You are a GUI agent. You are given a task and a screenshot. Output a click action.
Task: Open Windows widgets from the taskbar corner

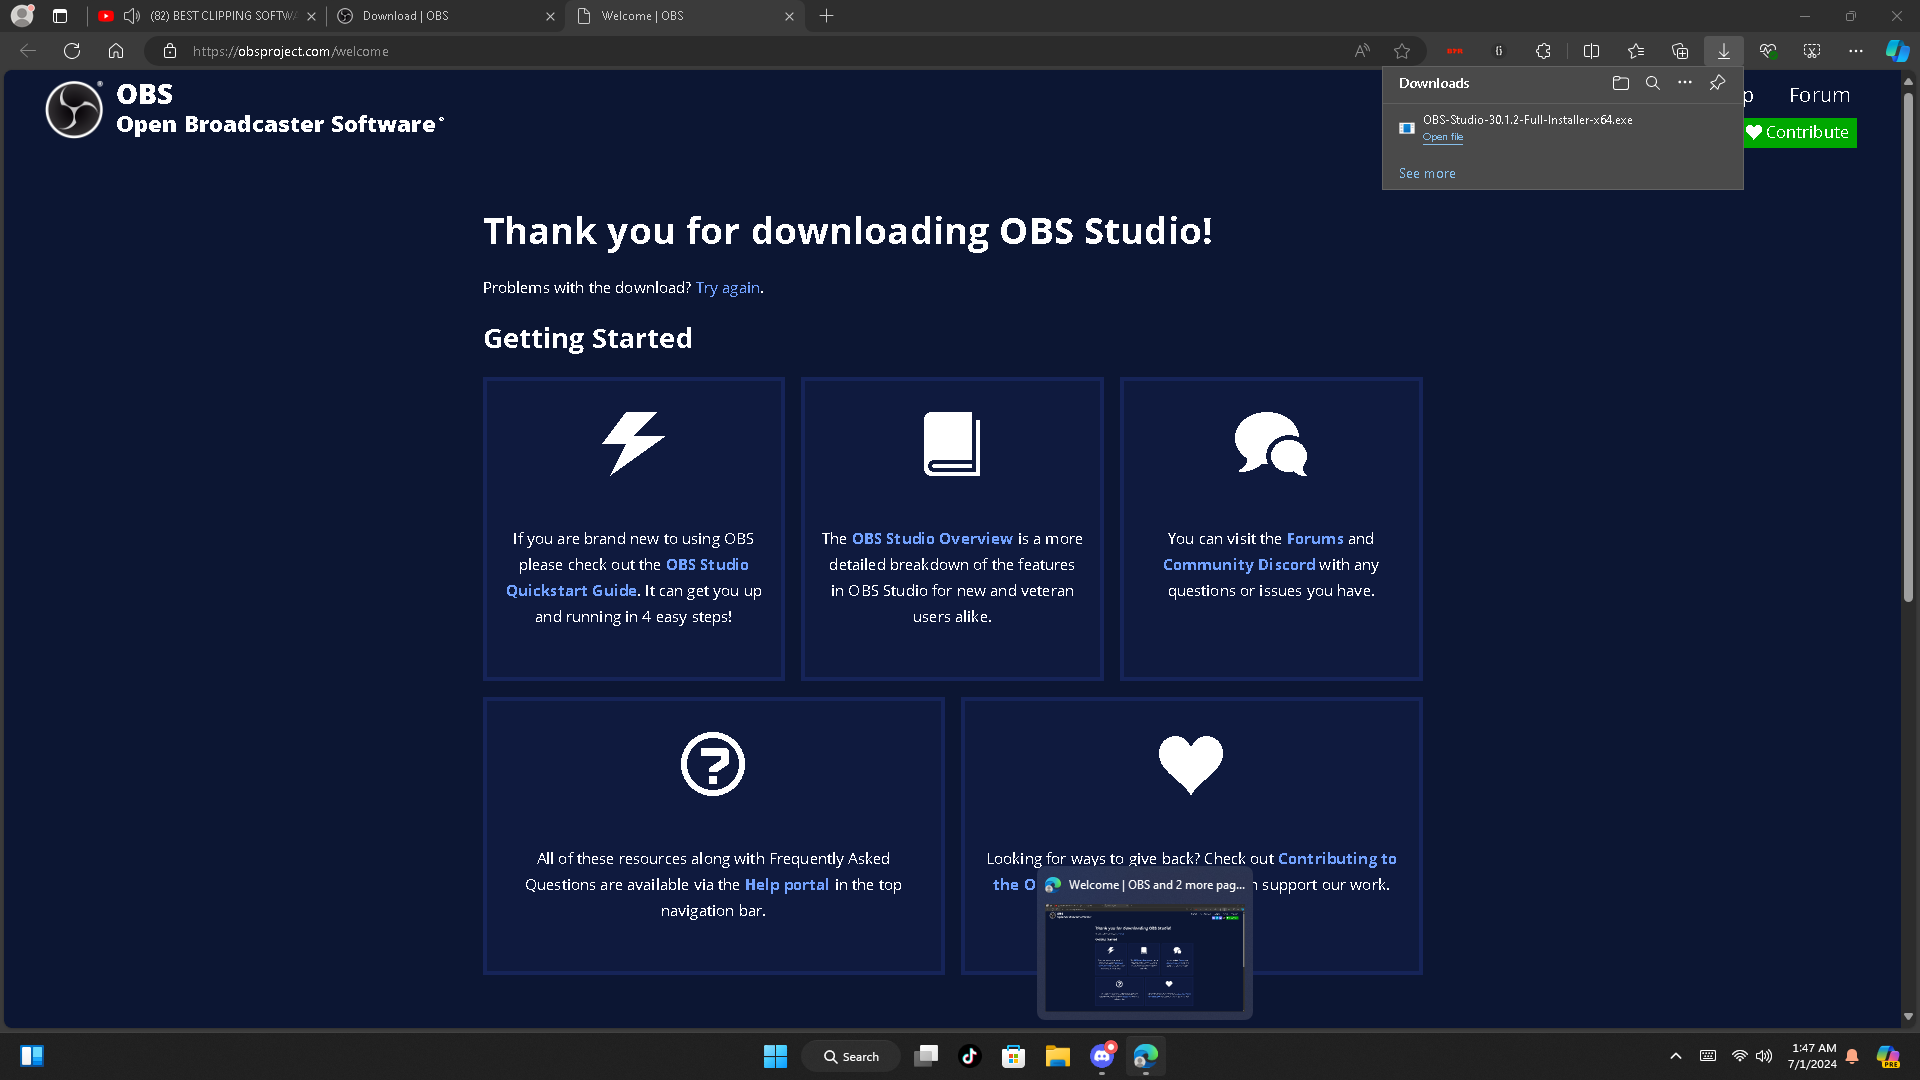point(32,1056)
